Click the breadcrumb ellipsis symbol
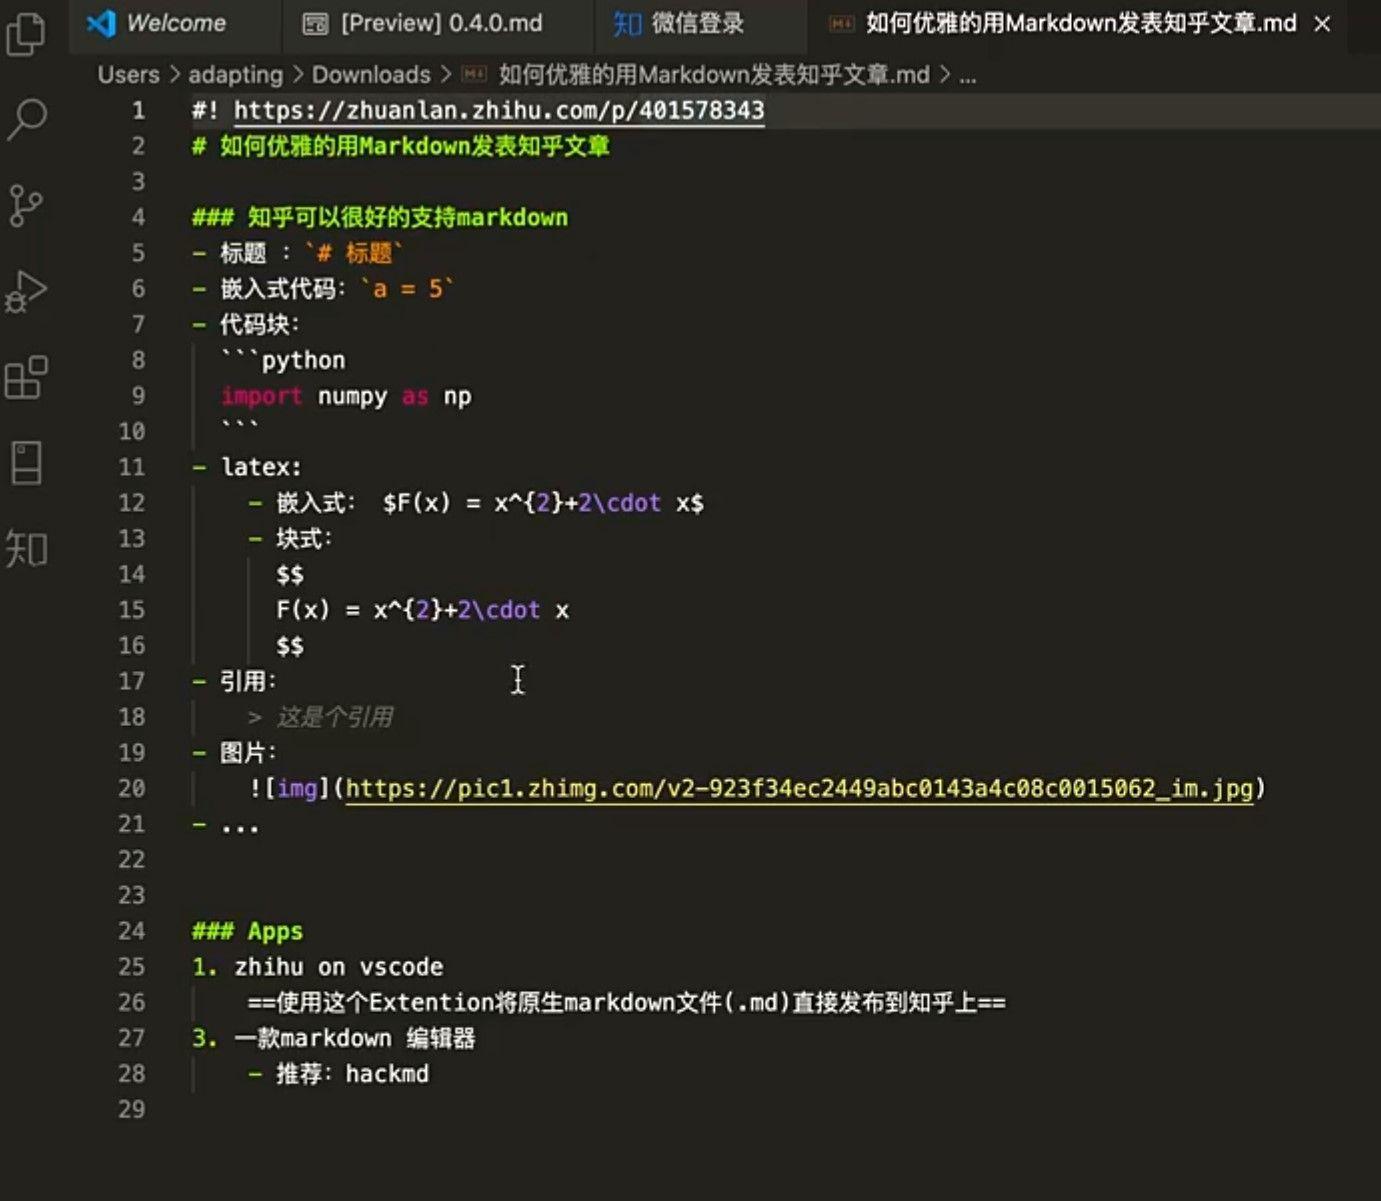The height and width of the screenshot is (1201, 1381). point(967,76)
